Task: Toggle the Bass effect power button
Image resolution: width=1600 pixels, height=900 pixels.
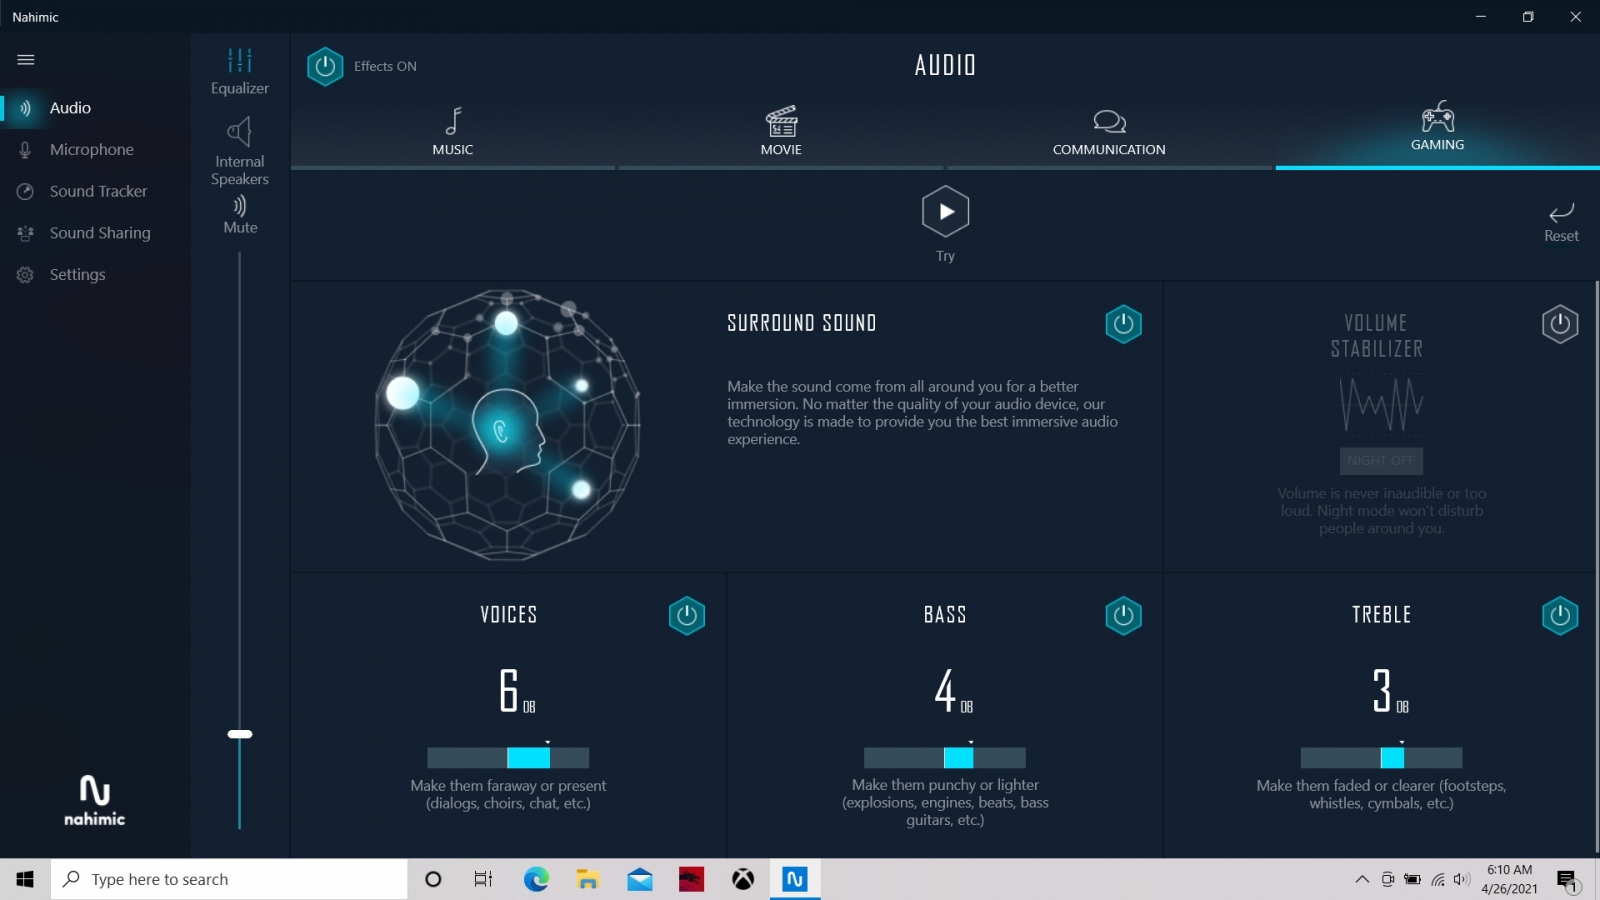Action: (1123, 616)
